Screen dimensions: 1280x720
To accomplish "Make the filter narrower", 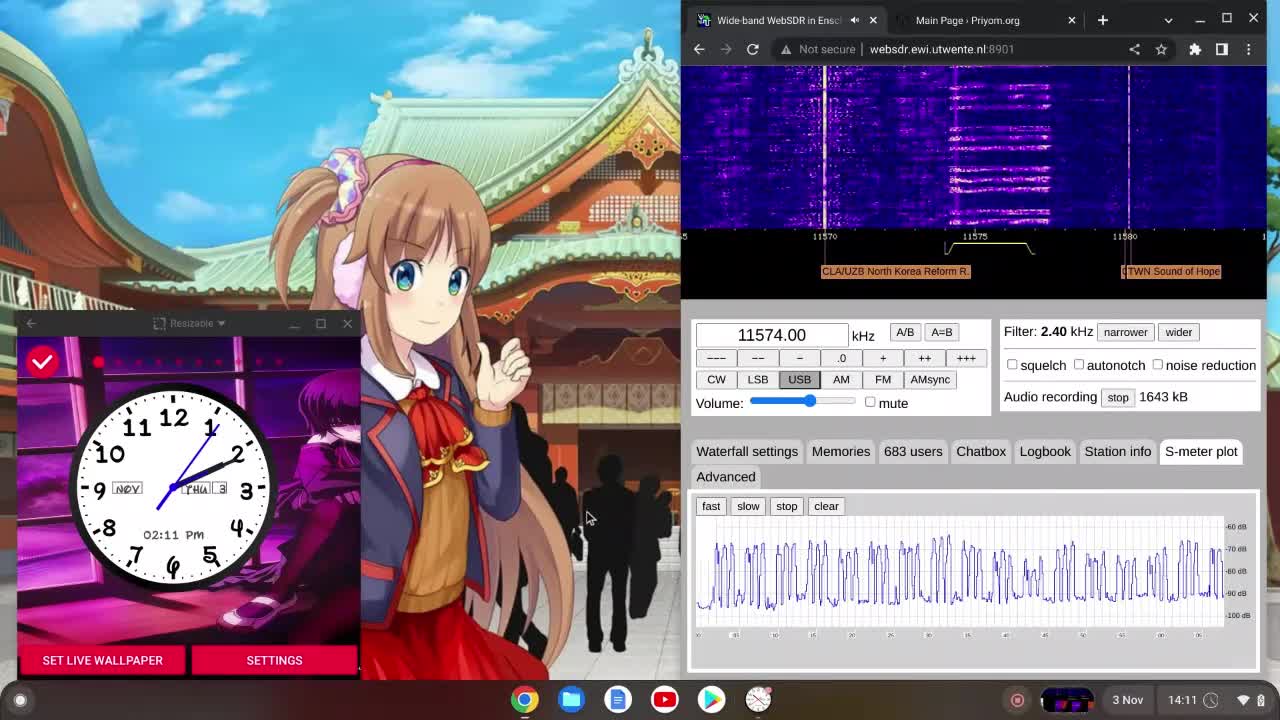I will tap(1125, 332).
